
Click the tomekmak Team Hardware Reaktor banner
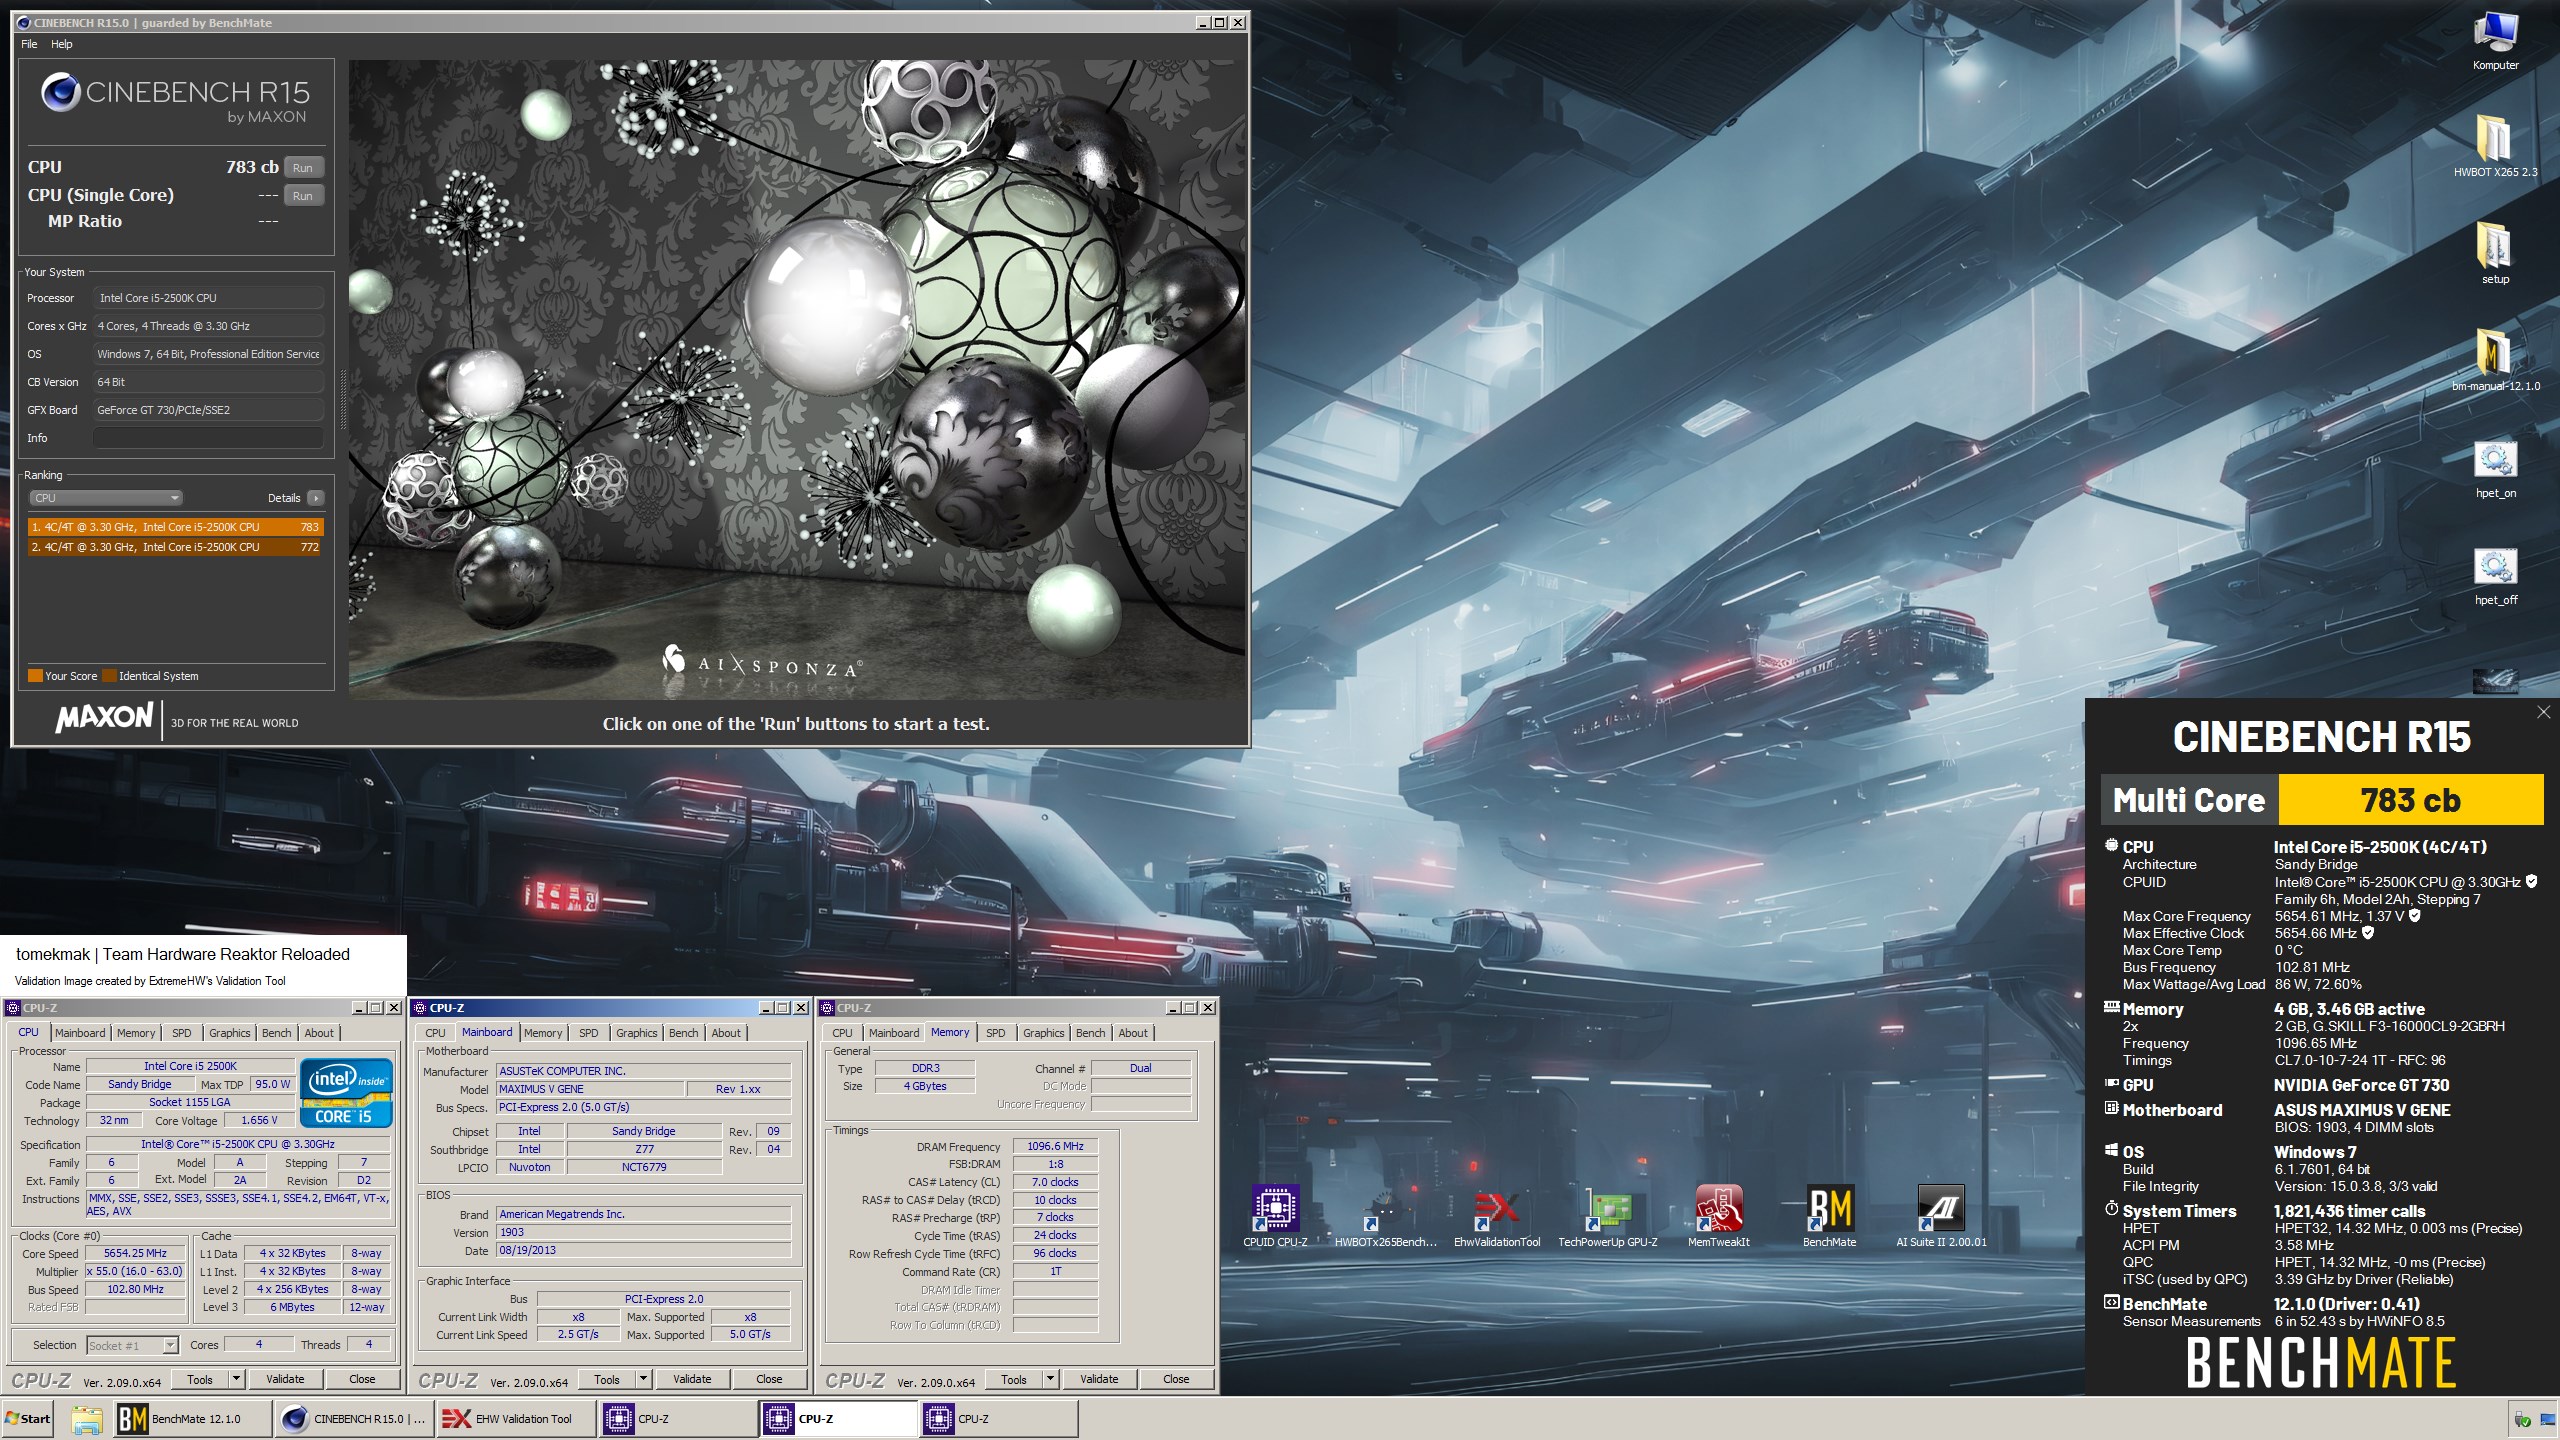click(x=203, y=966)
